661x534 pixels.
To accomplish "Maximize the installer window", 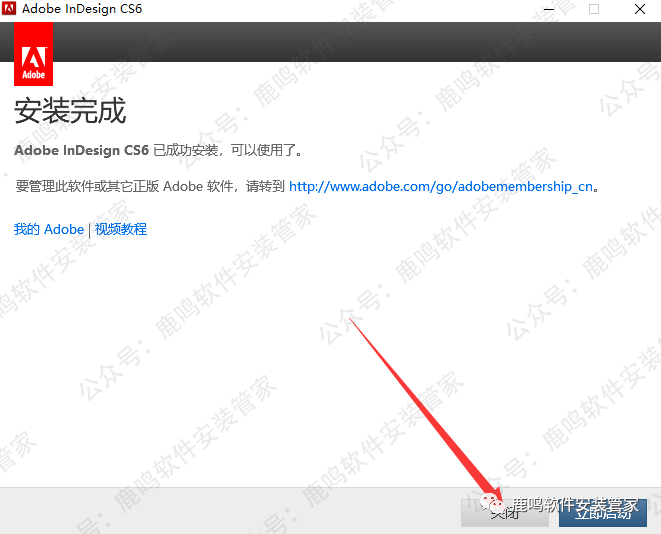I will [x=594, y=9].
